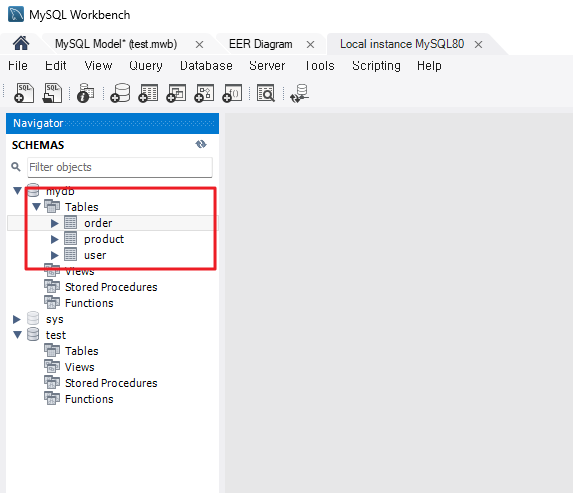This screenshot has height=493, width=573.
Task: Expand the product table
Action: [54, 239]
